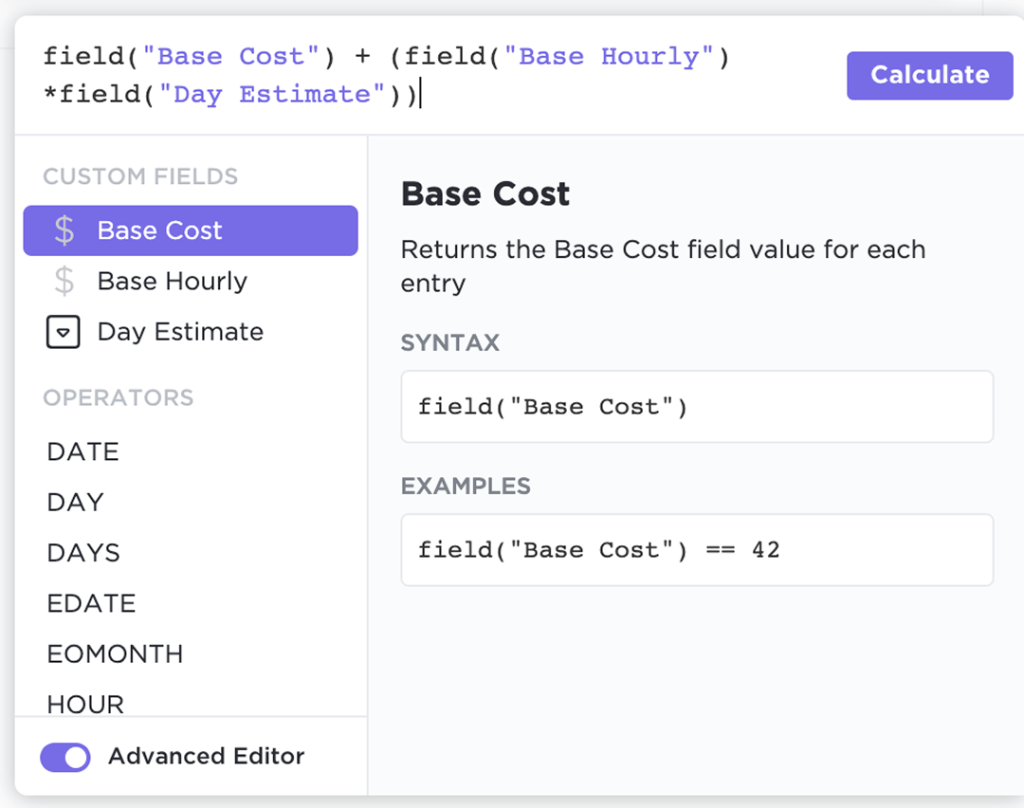Image resolution: width=1024 pixels, height=808 pixels.
Task: Click the dropdown icon beside Day Estimate
Action: coord(63,333)
